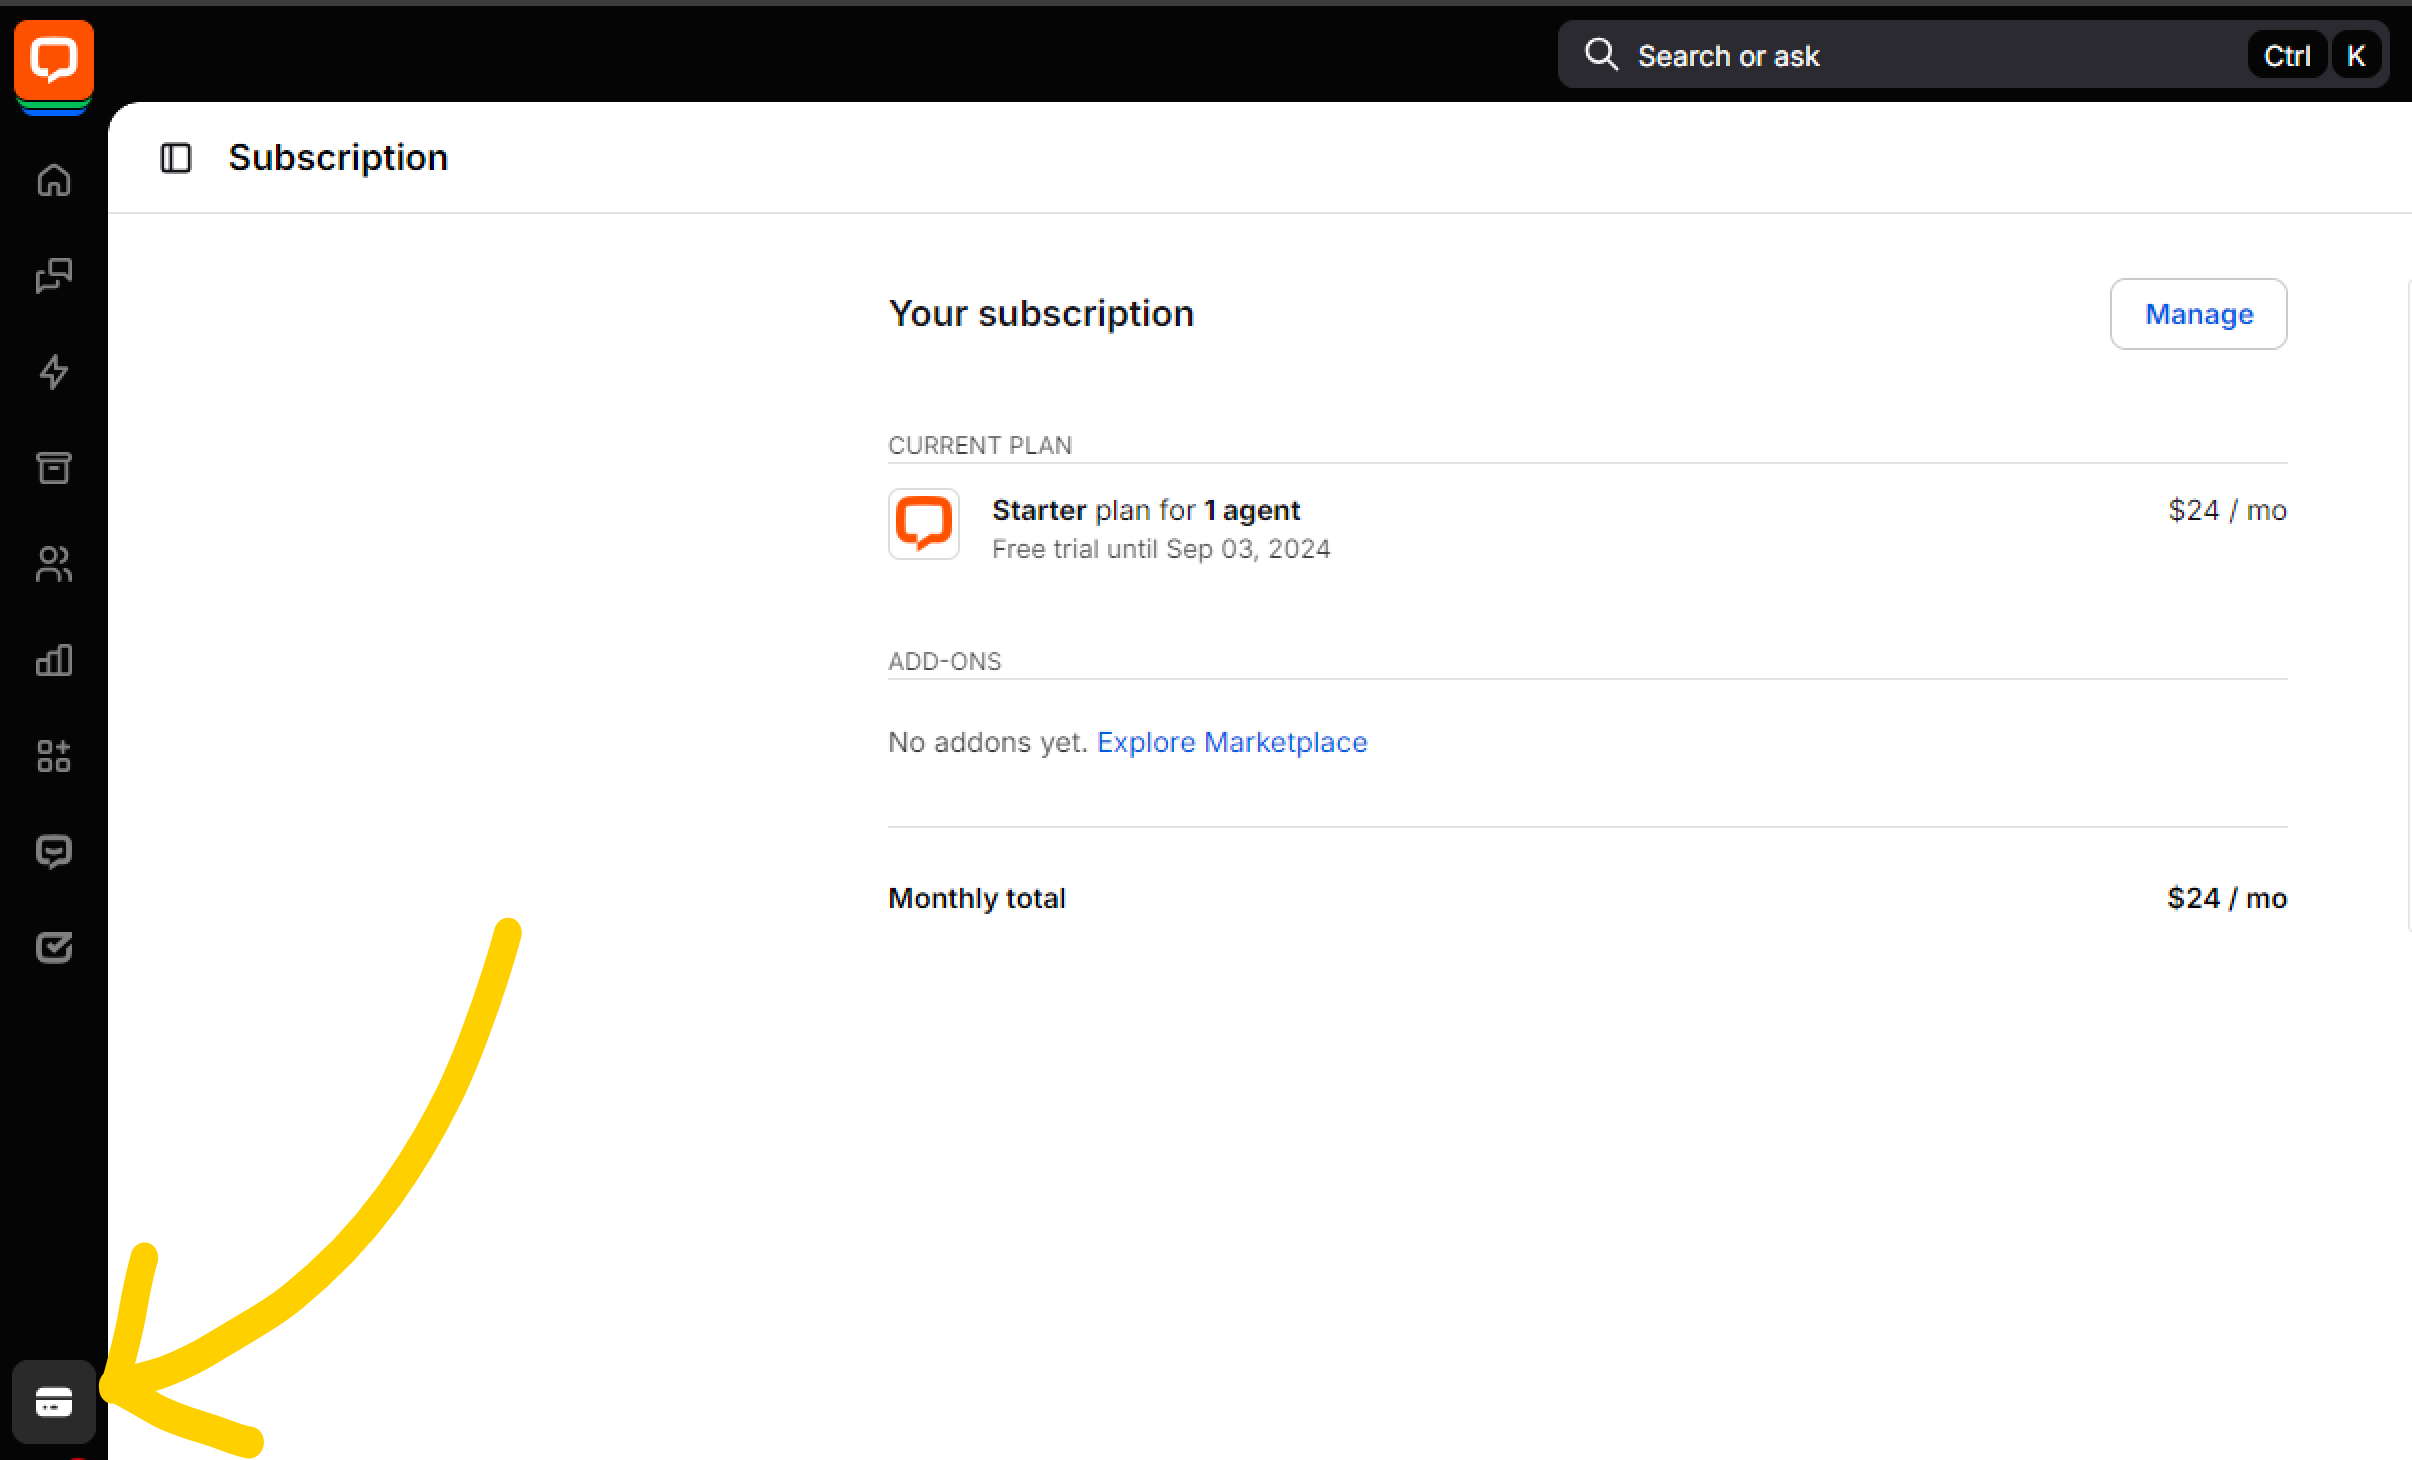Click the Ctrl shortcut key badge

tap(2286, 56)
